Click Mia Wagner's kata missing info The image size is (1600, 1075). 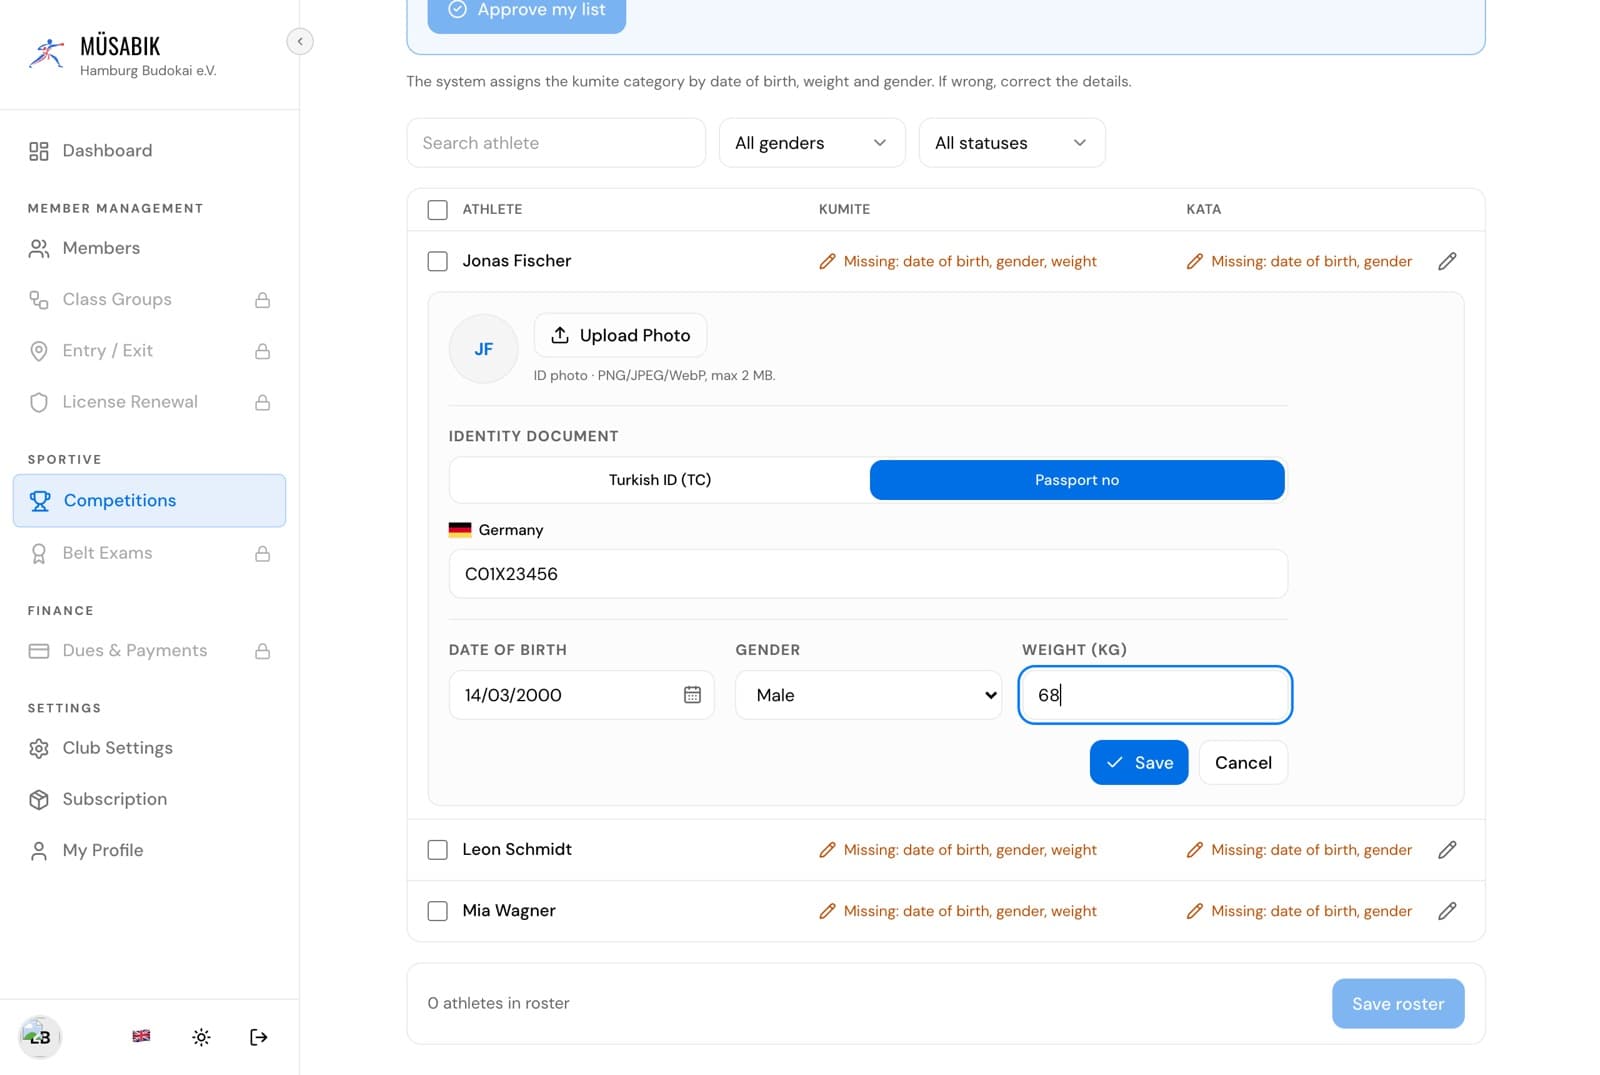[1299, 911]
